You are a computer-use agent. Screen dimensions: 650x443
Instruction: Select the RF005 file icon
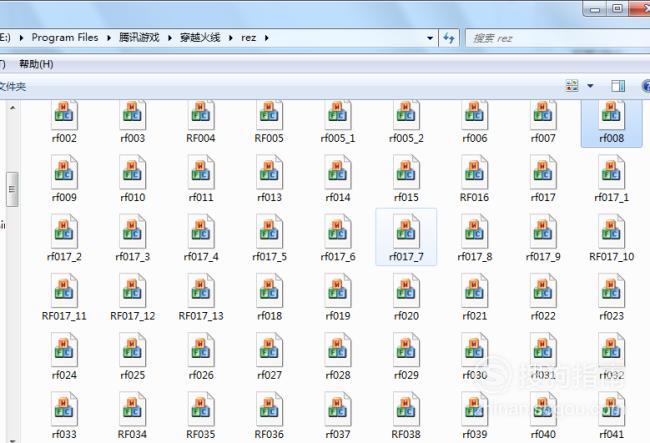point(269,115)
